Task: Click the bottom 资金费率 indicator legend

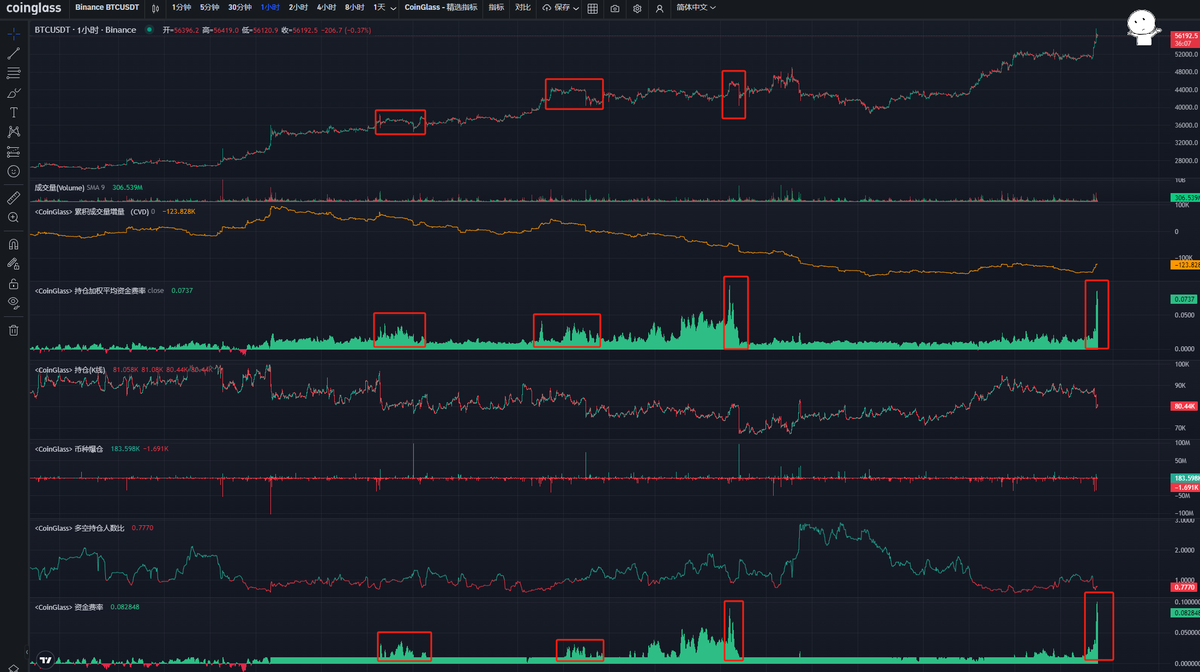Action: [69, 606]
